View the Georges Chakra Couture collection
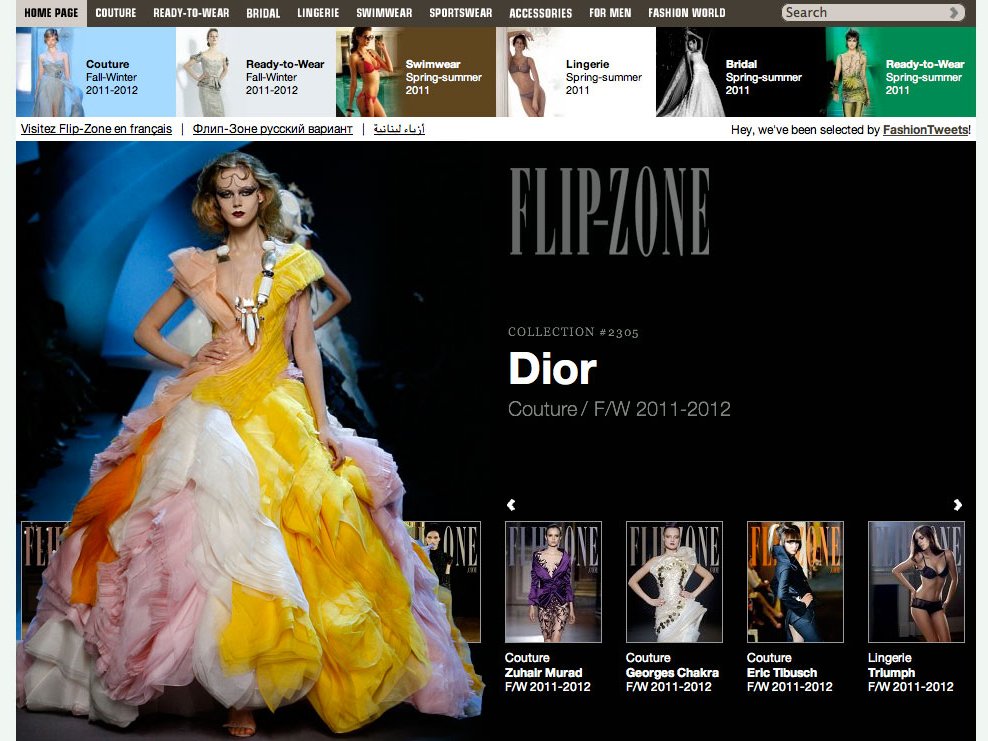 point(674,581)
